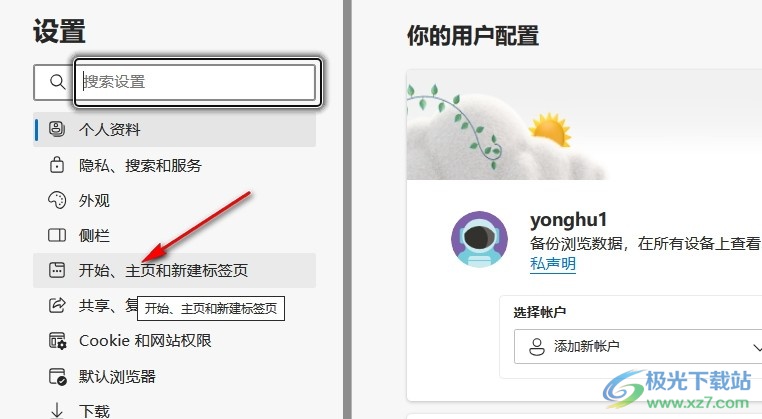The image size is (762, 419).
Task: Click the 开始、主页和新建标签页 window icon
Action: click(57, 270)
